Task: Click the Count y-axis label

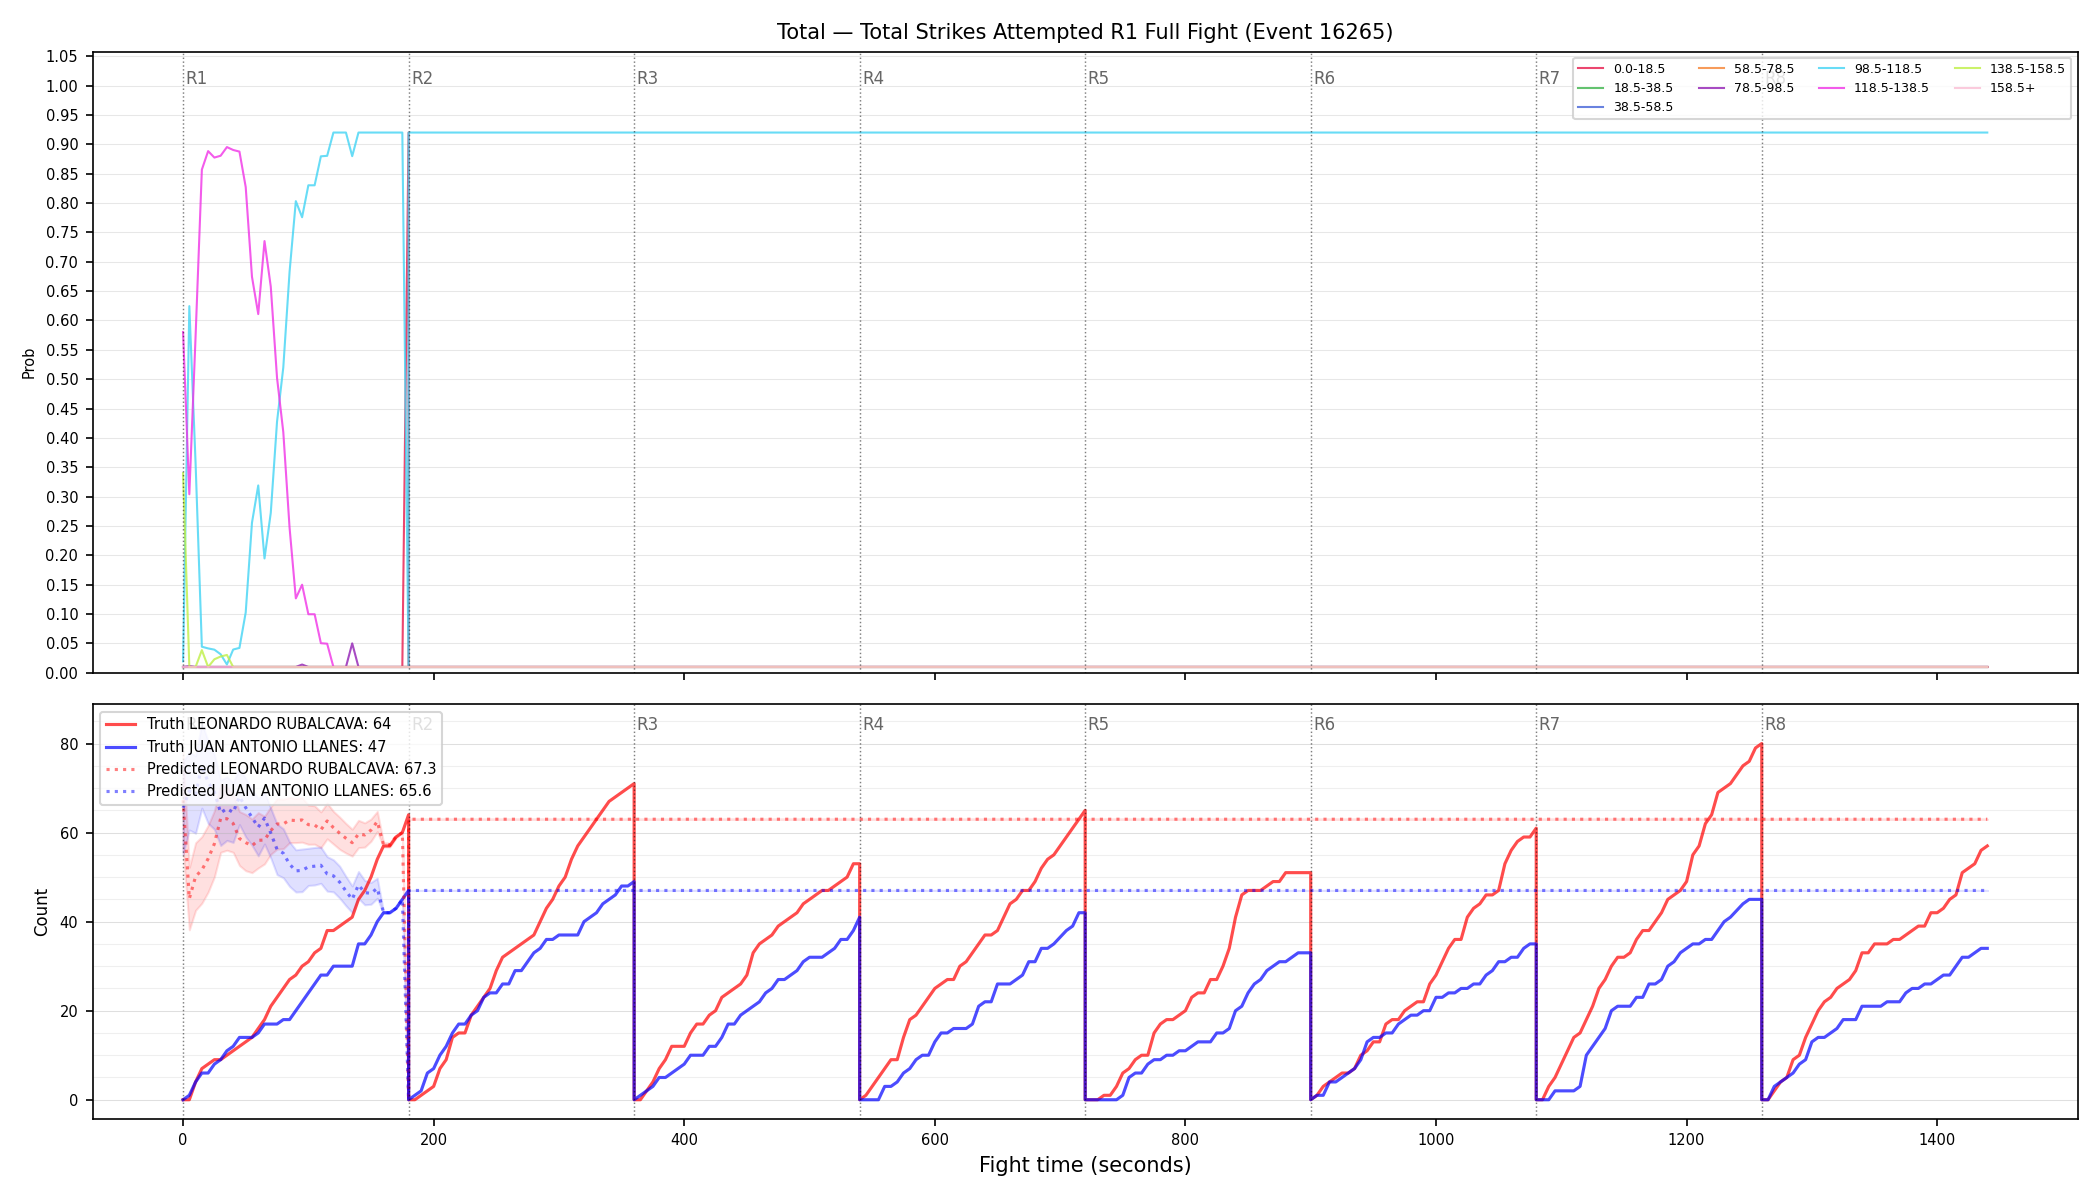Action: coord(41,912)
